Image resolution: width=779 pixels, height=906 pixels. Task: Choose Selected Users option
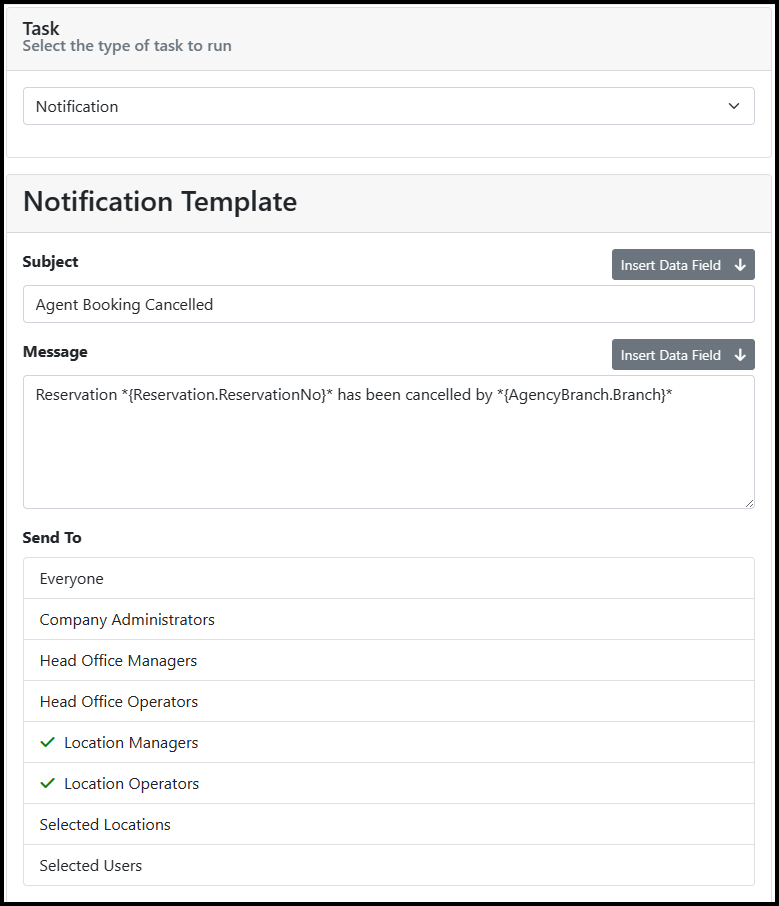(388, 866)
